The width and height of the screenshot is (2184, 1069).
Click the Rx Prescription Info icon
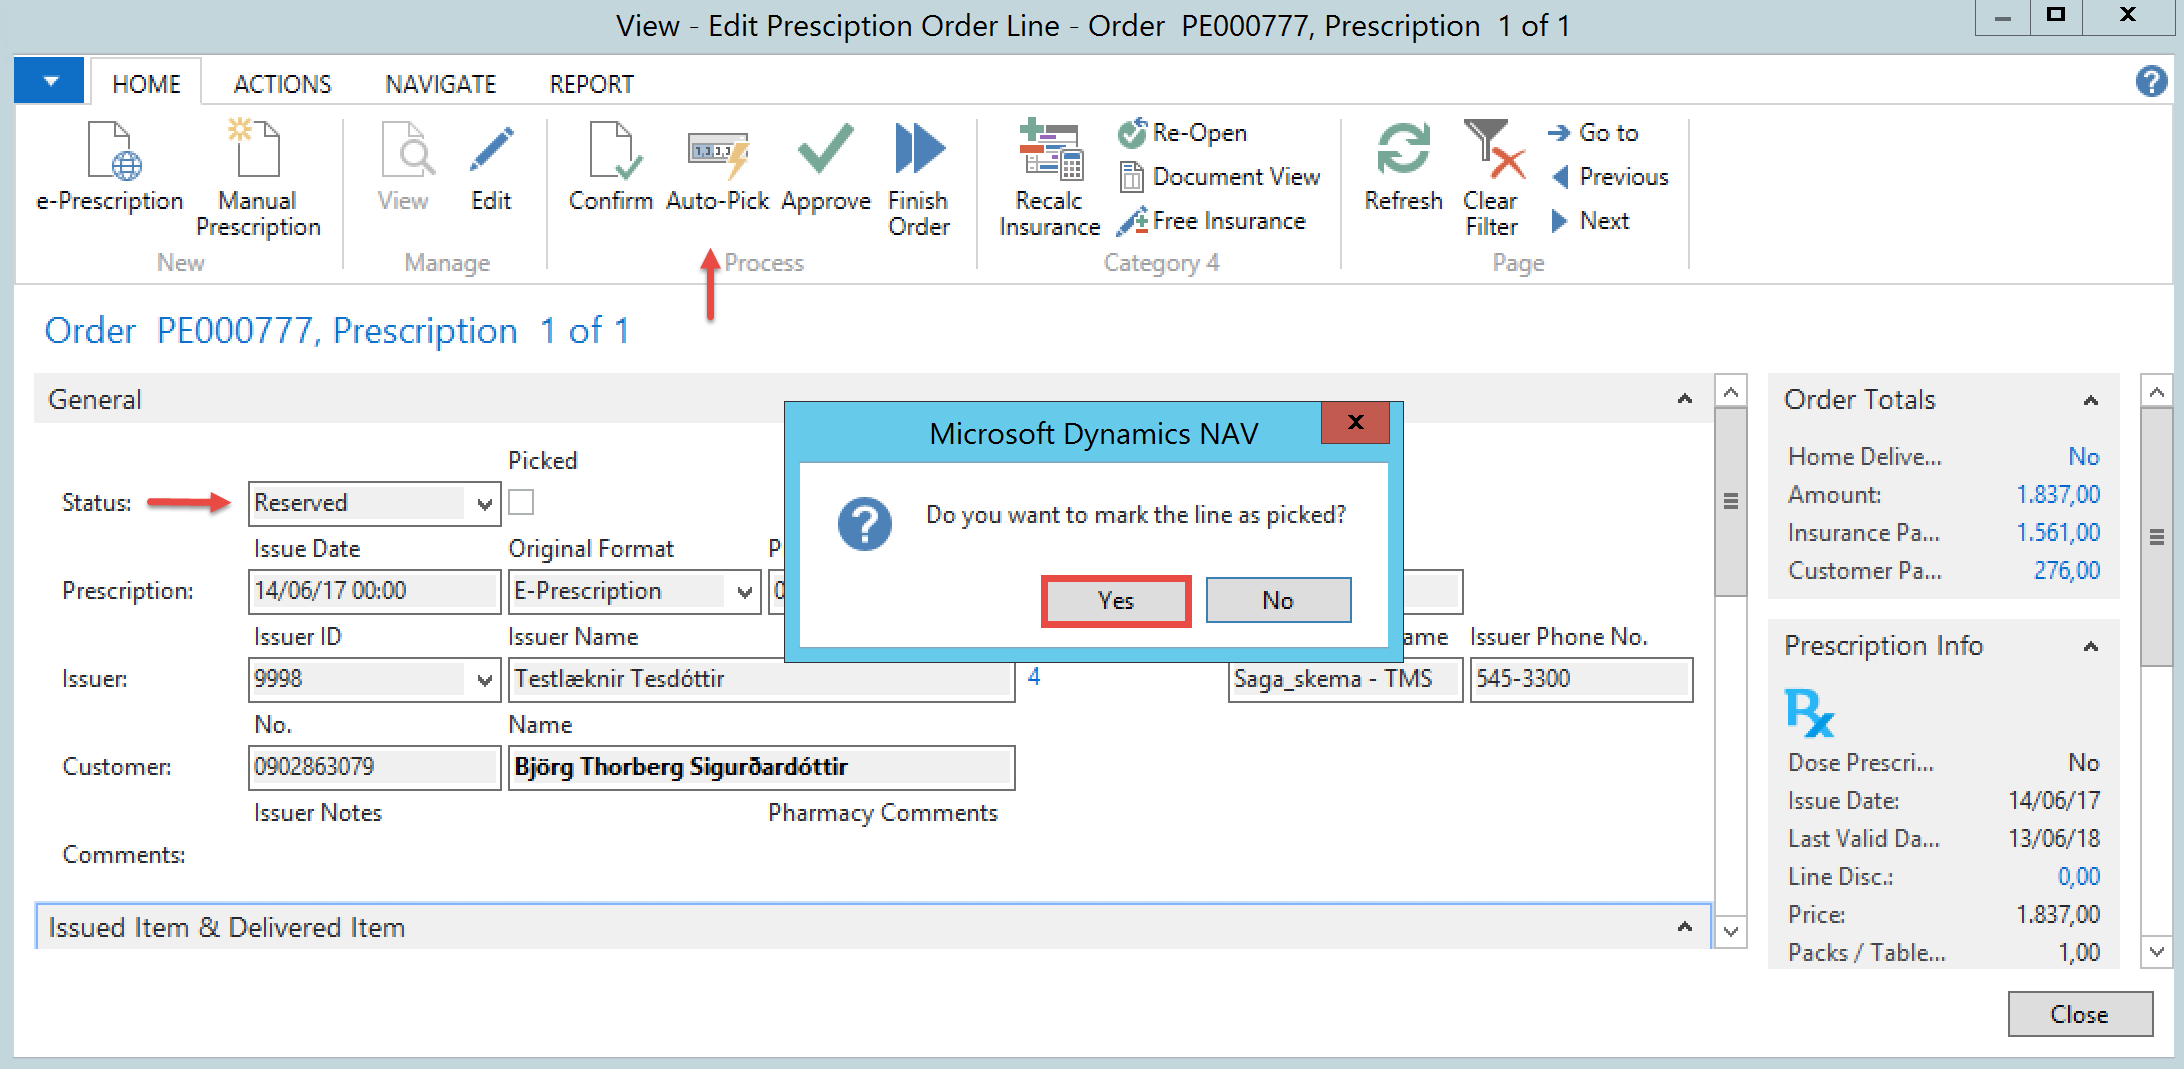click(x=1809, y=713)
